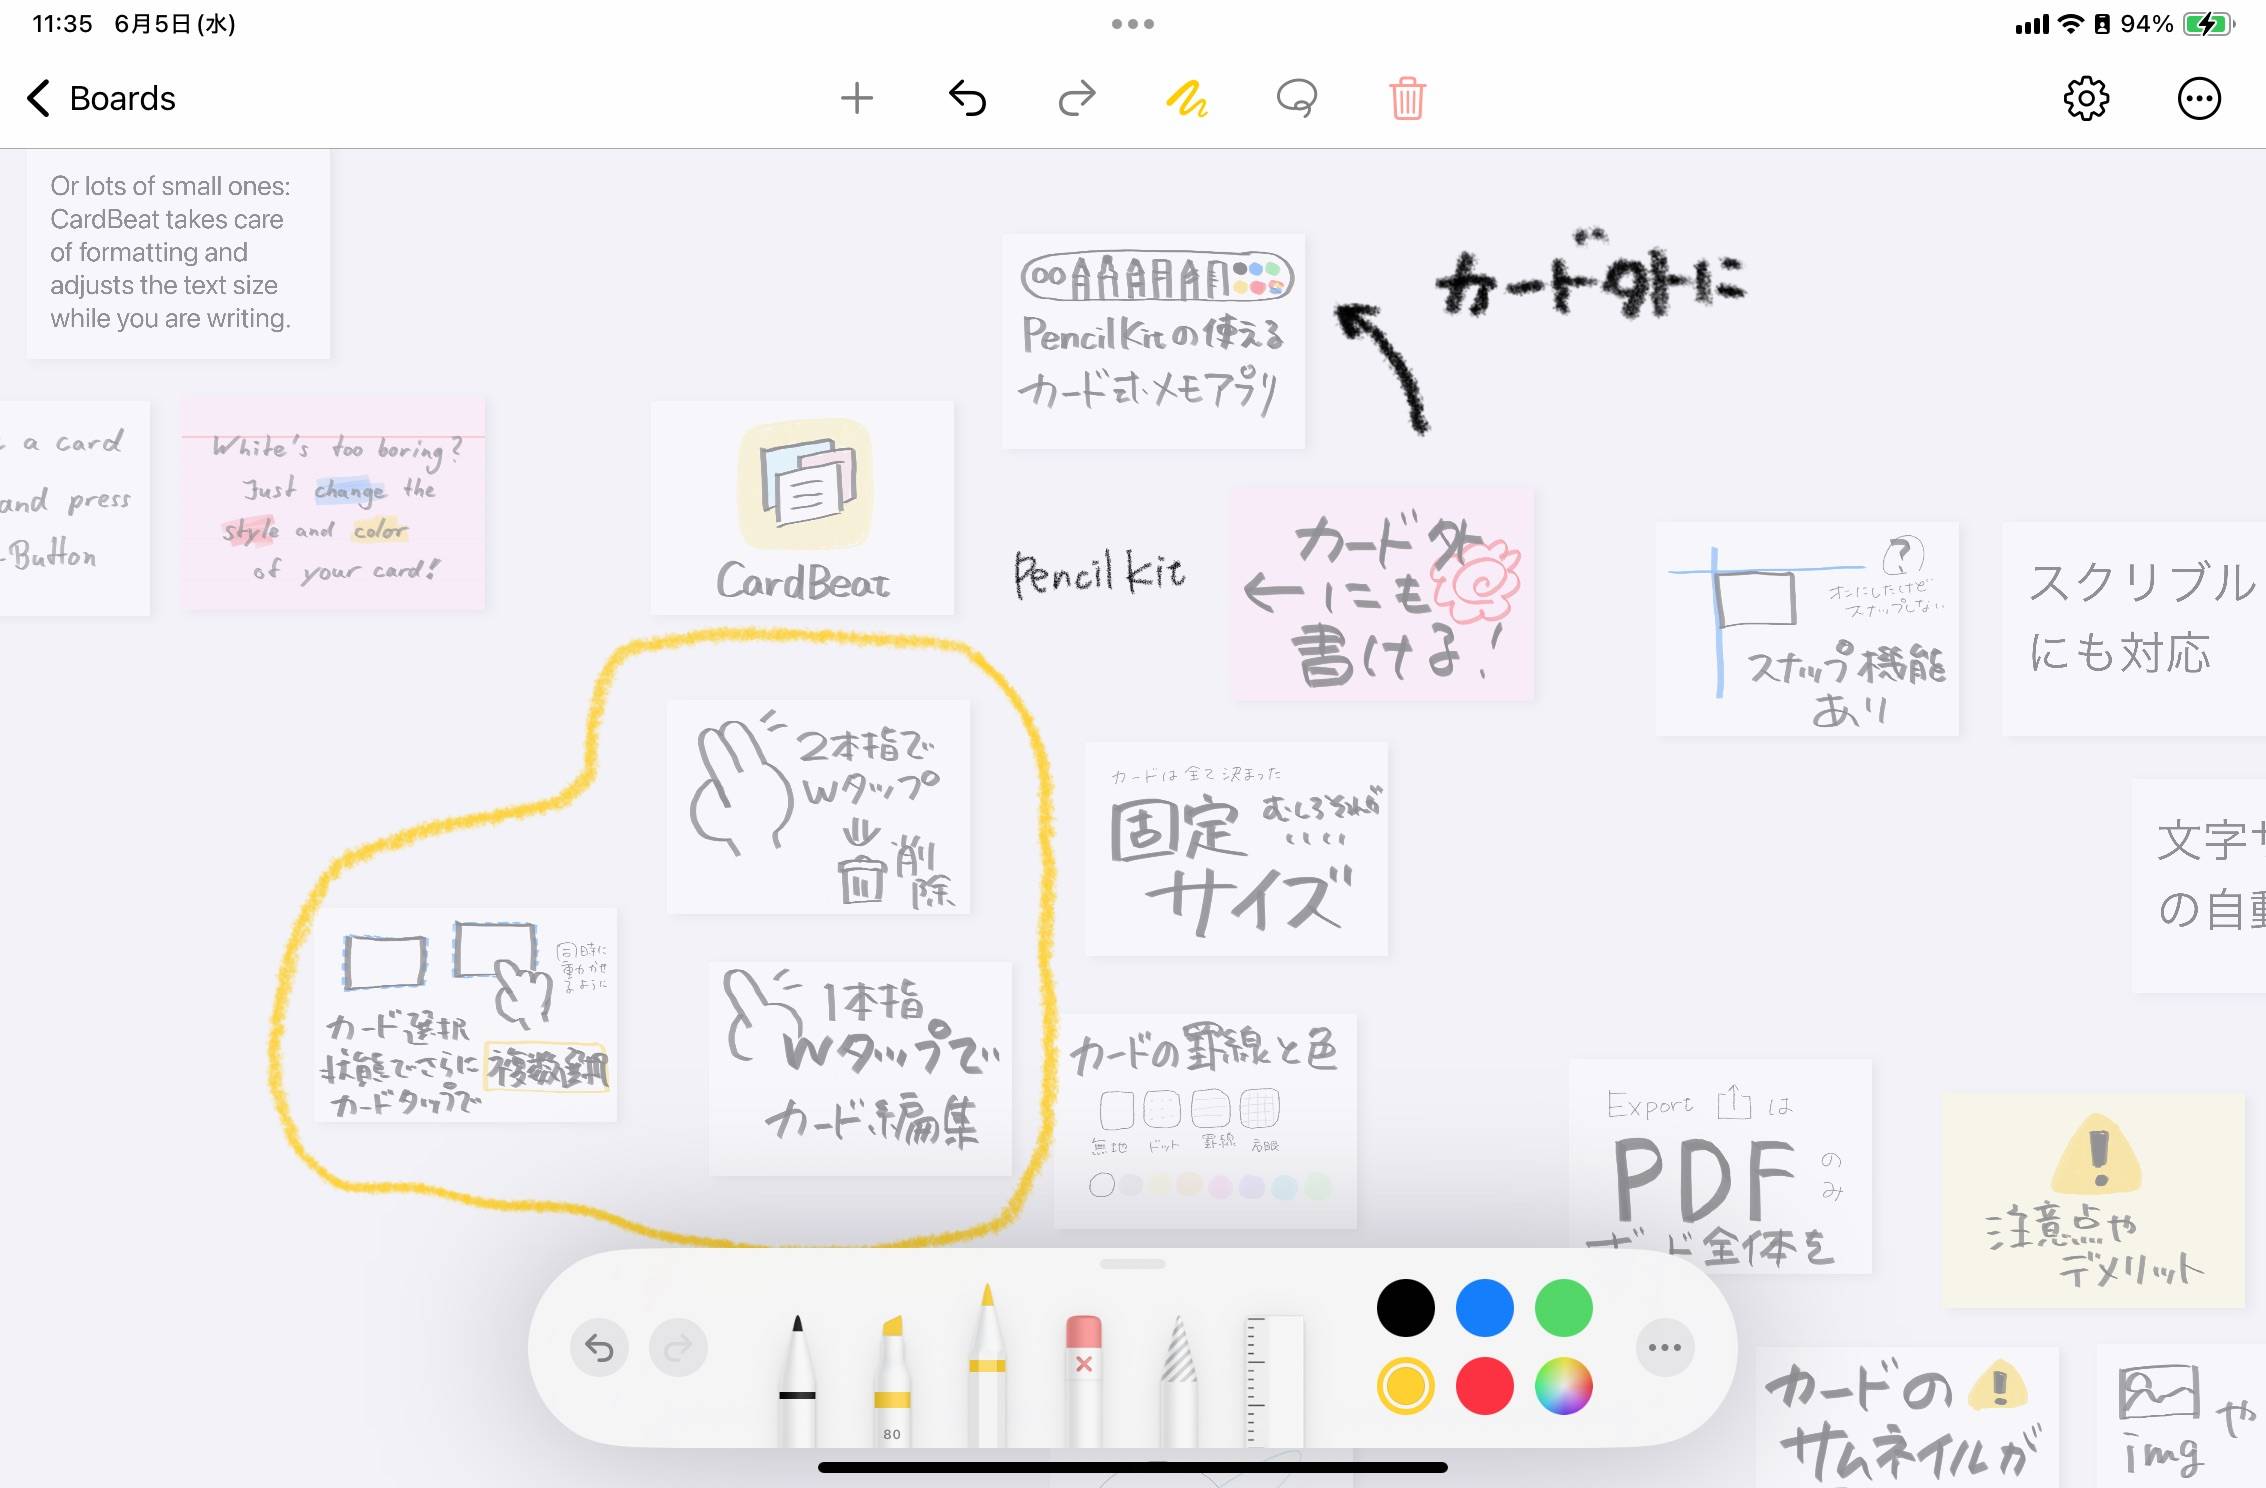Undo stroke in PencilKit palette
The width and height of the screenshot is (2266, 1488).
click(599, 1348)
